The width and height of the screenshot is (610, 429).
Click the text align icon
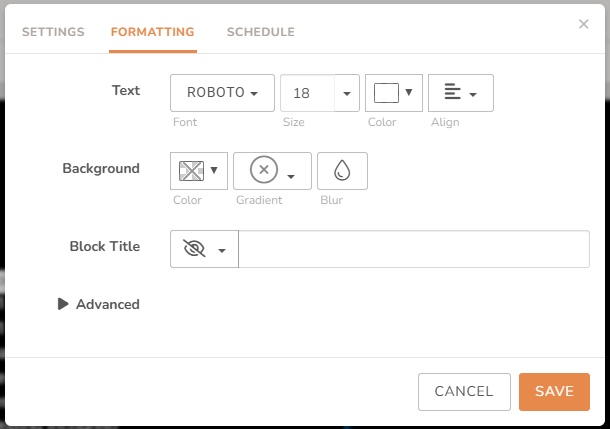coord(452,93)
